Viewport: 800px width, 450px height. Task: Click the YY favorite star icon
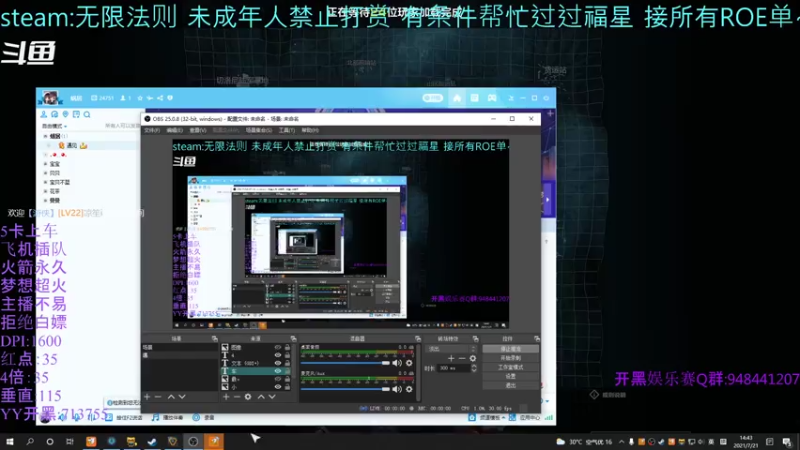(x=140, y=98)
